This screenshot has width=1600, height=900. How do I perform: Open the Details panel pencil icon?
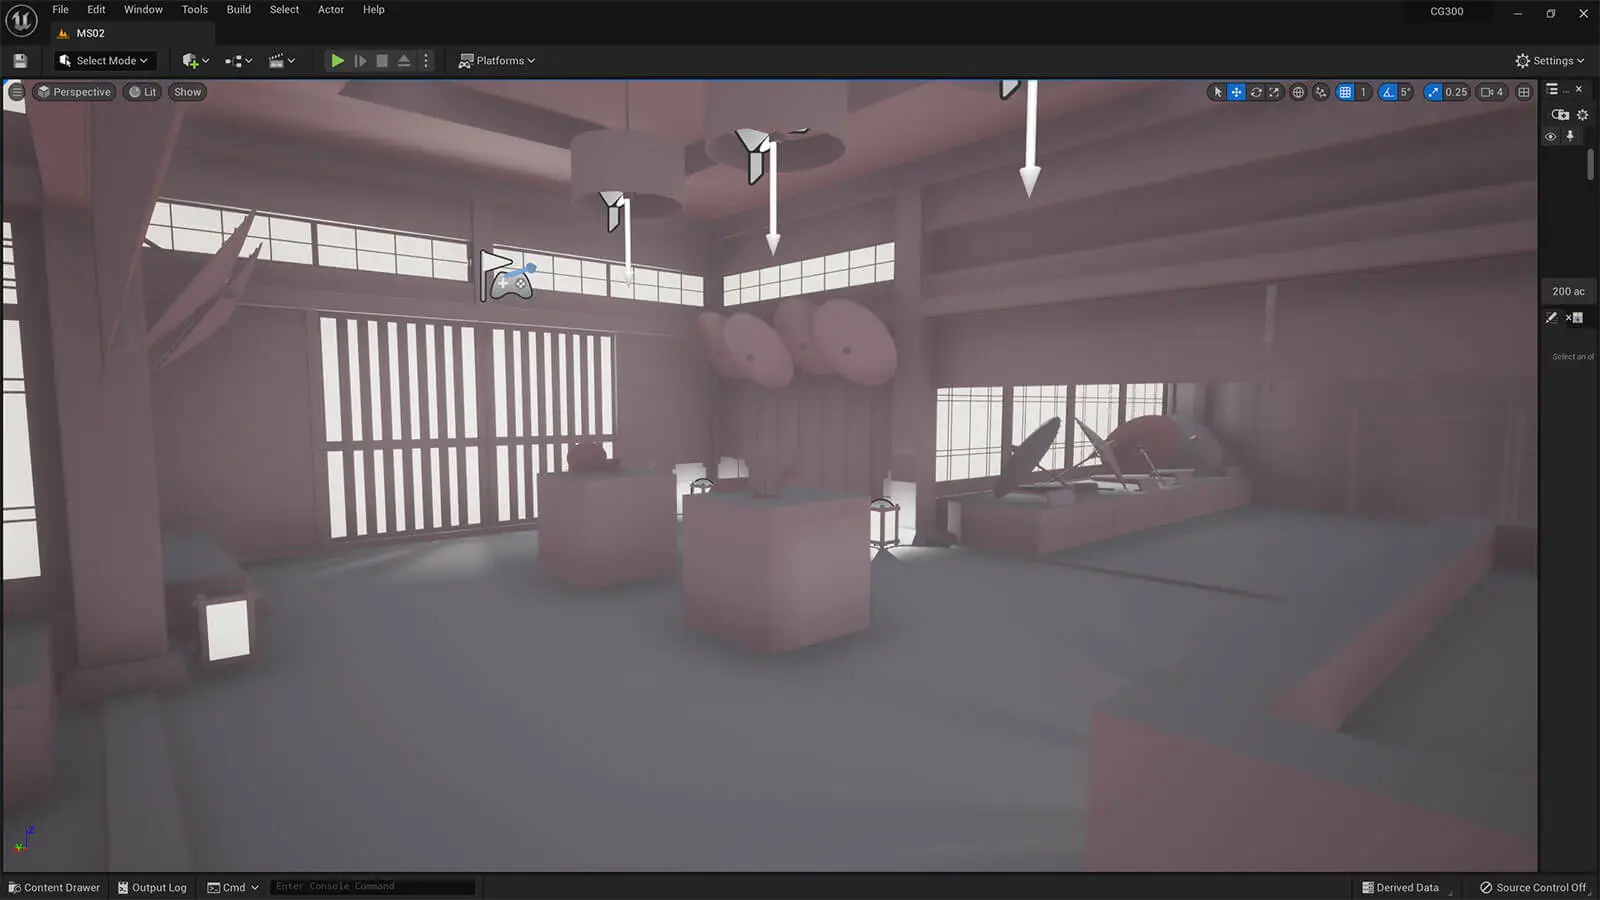click(1552, 318)
